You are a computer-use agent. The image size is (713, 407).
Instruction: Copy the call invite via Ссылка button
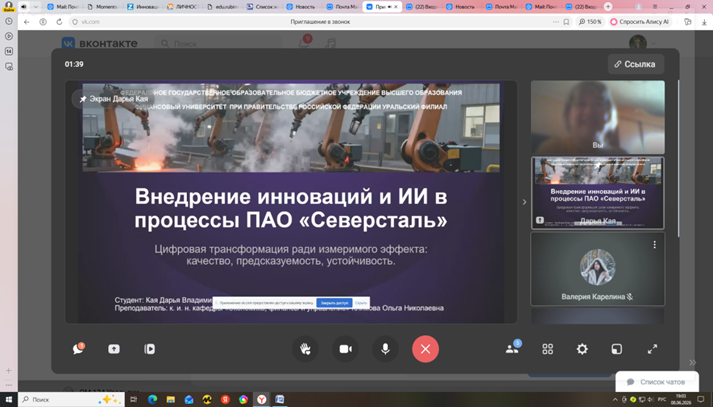pyautogui.click(x=636, y=64)
